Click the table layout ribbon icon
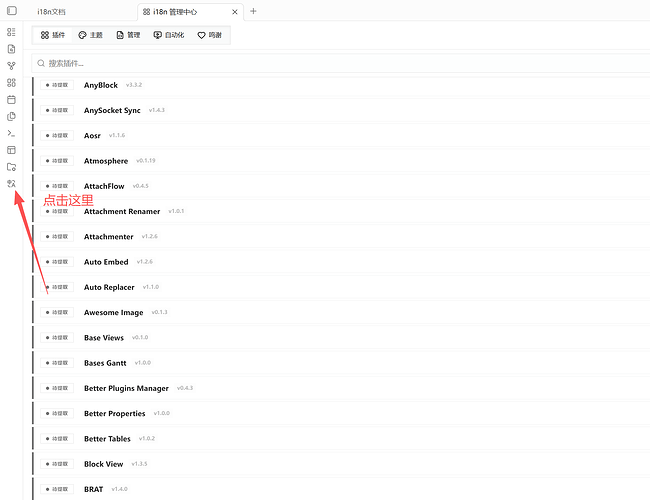The height and width of the screenshot is (500, 650). click(11, 150)
